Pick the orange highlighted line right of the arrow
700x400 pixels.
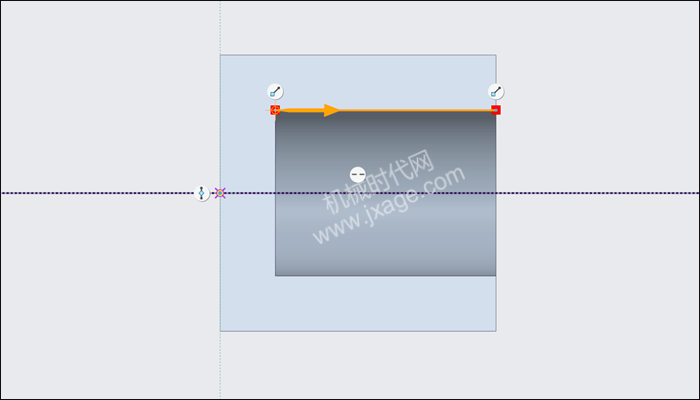[x=415, y=110]
